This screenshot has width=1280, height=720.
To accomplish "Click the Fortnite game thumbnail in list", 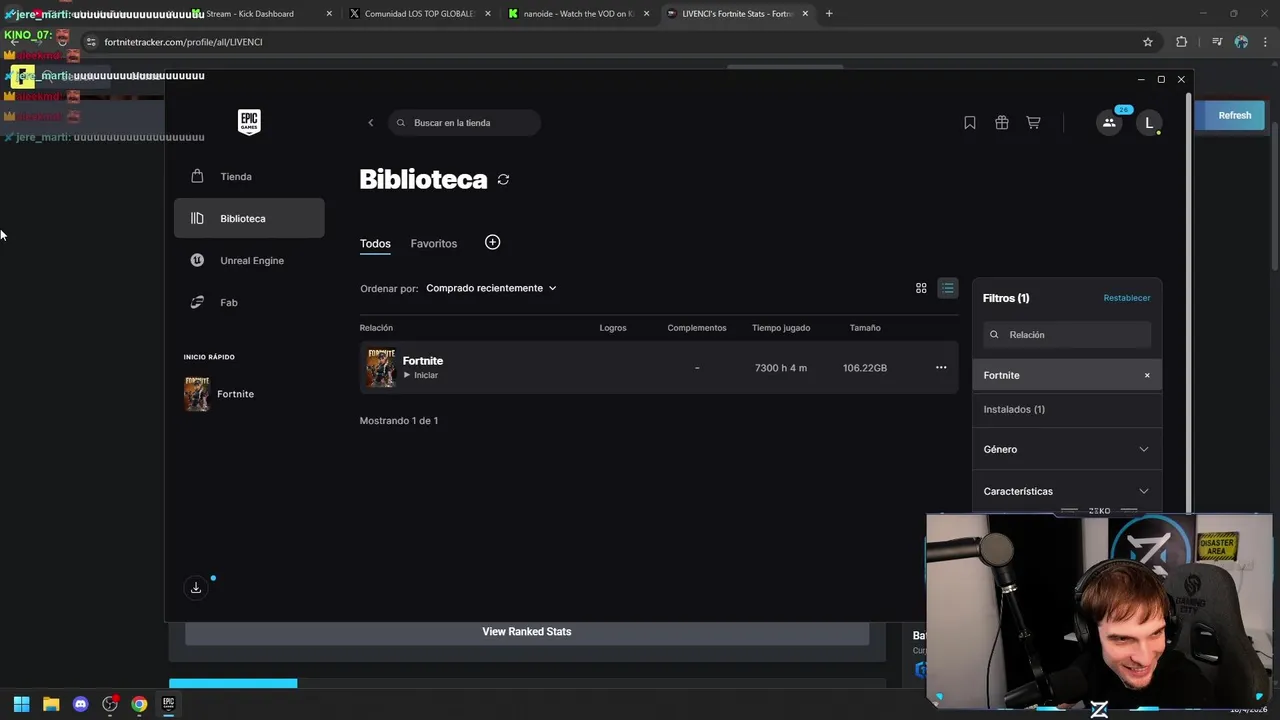I will [381, 368].
